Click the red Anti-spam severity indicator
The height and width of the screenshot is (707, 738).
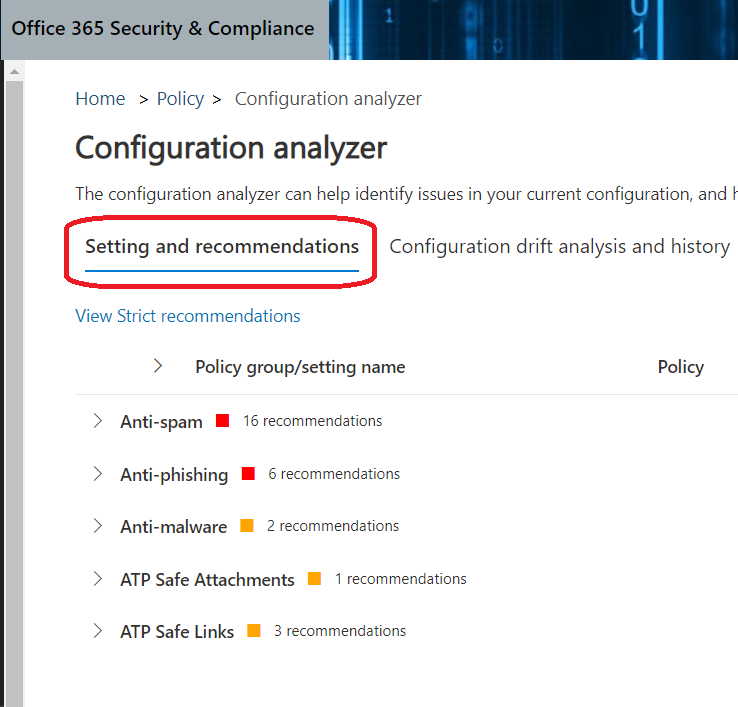click(x=223, y=421)
